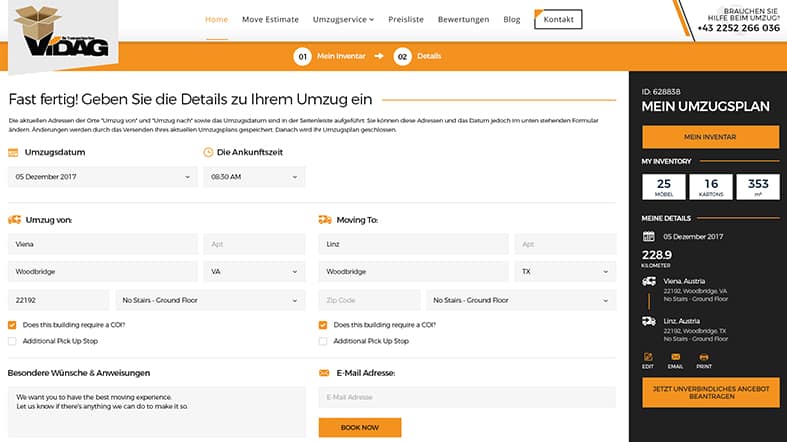The height and width of the screenshot is (442, 787).
Task: Enable Additional Pick Up Stop under Umzug von
Action: (13, 341)
